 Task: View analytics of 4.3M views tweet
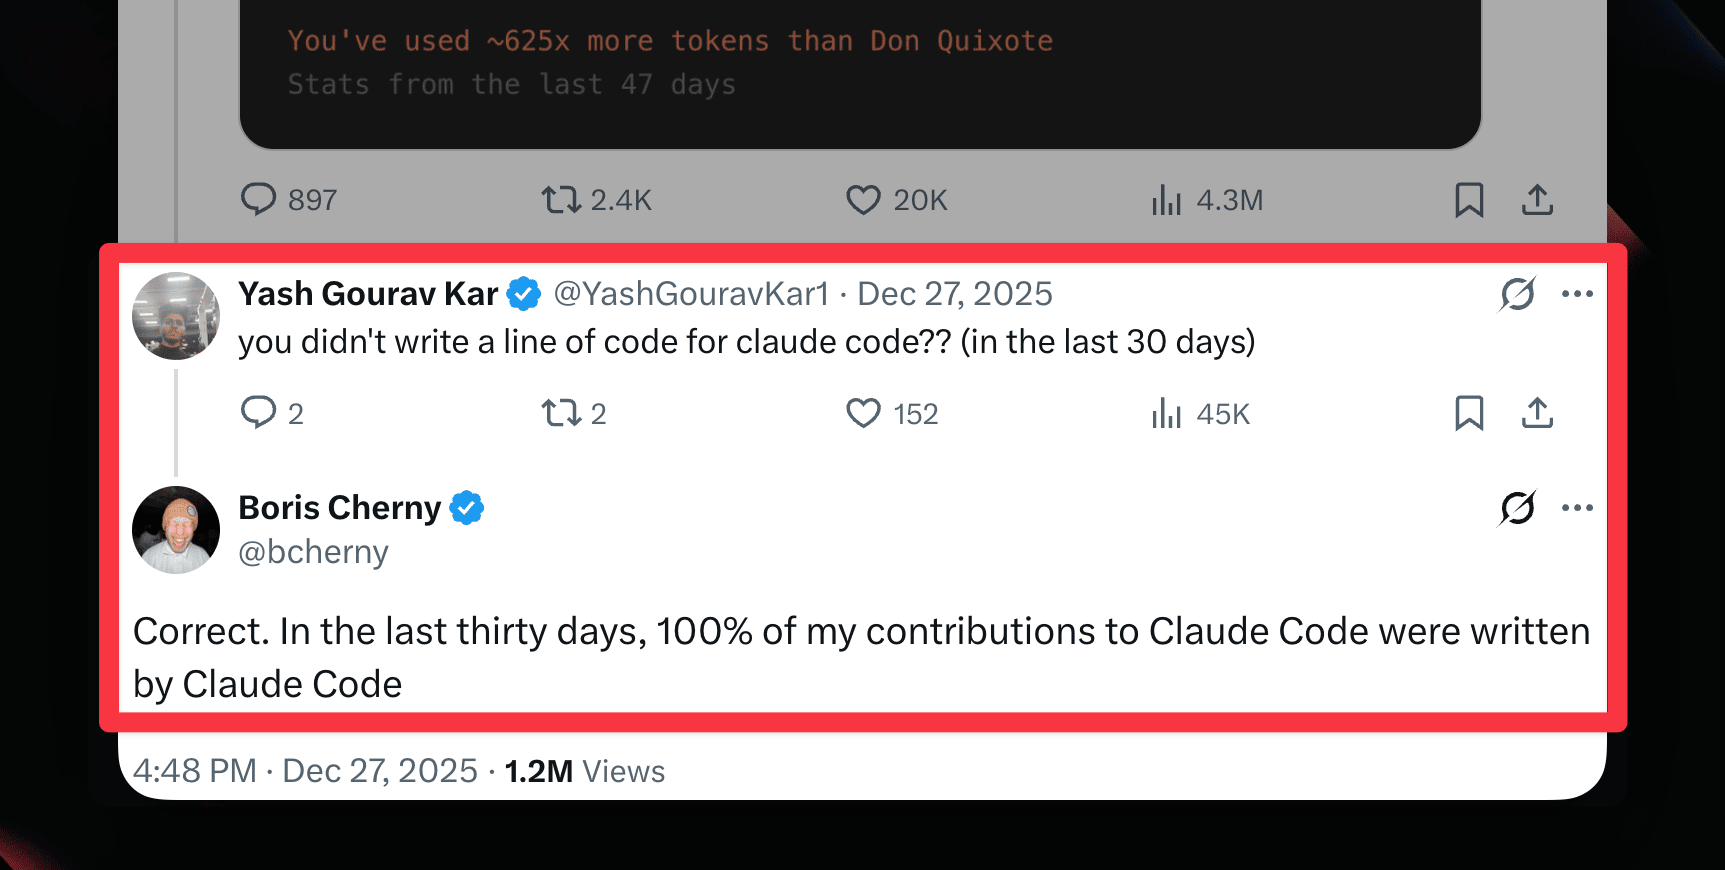(1166, 200)
